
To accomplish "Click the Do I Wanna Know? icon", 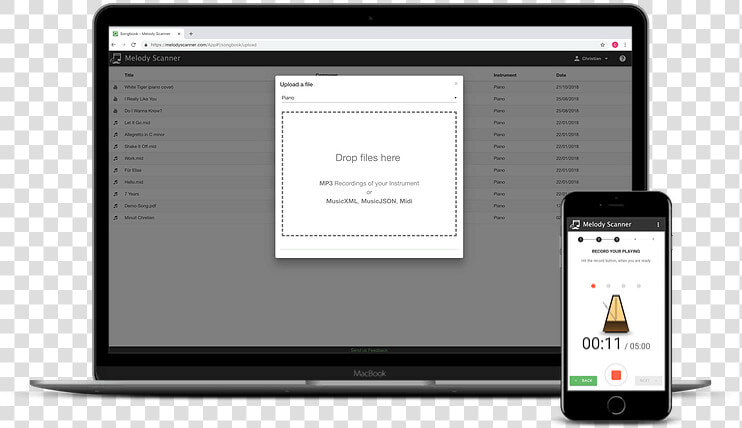I will click(x=115, y=111).
